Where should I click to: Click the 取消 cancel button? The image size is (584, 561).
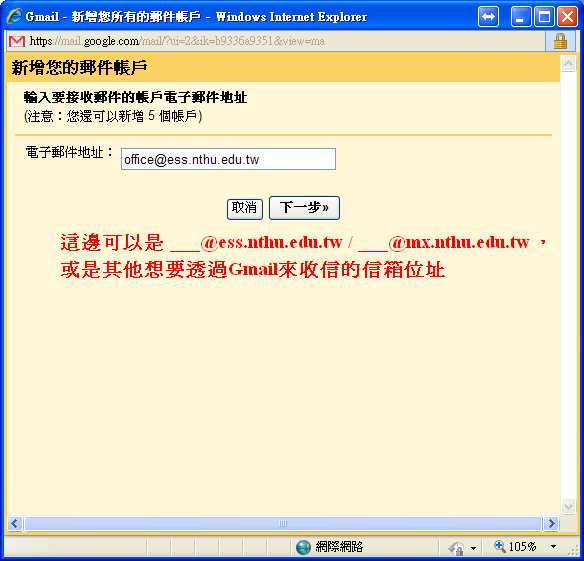(x=245, y=209)
